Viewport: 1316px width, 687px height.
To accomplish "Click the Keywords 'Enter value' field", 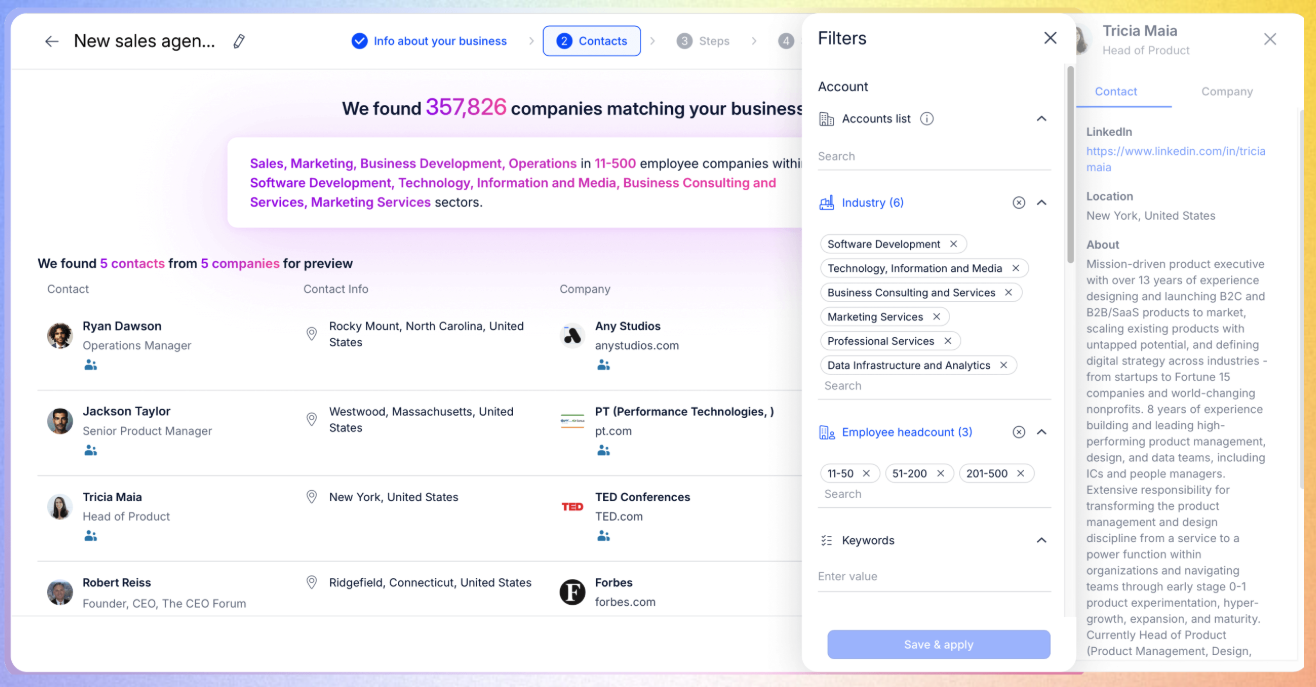I will 934,576.
